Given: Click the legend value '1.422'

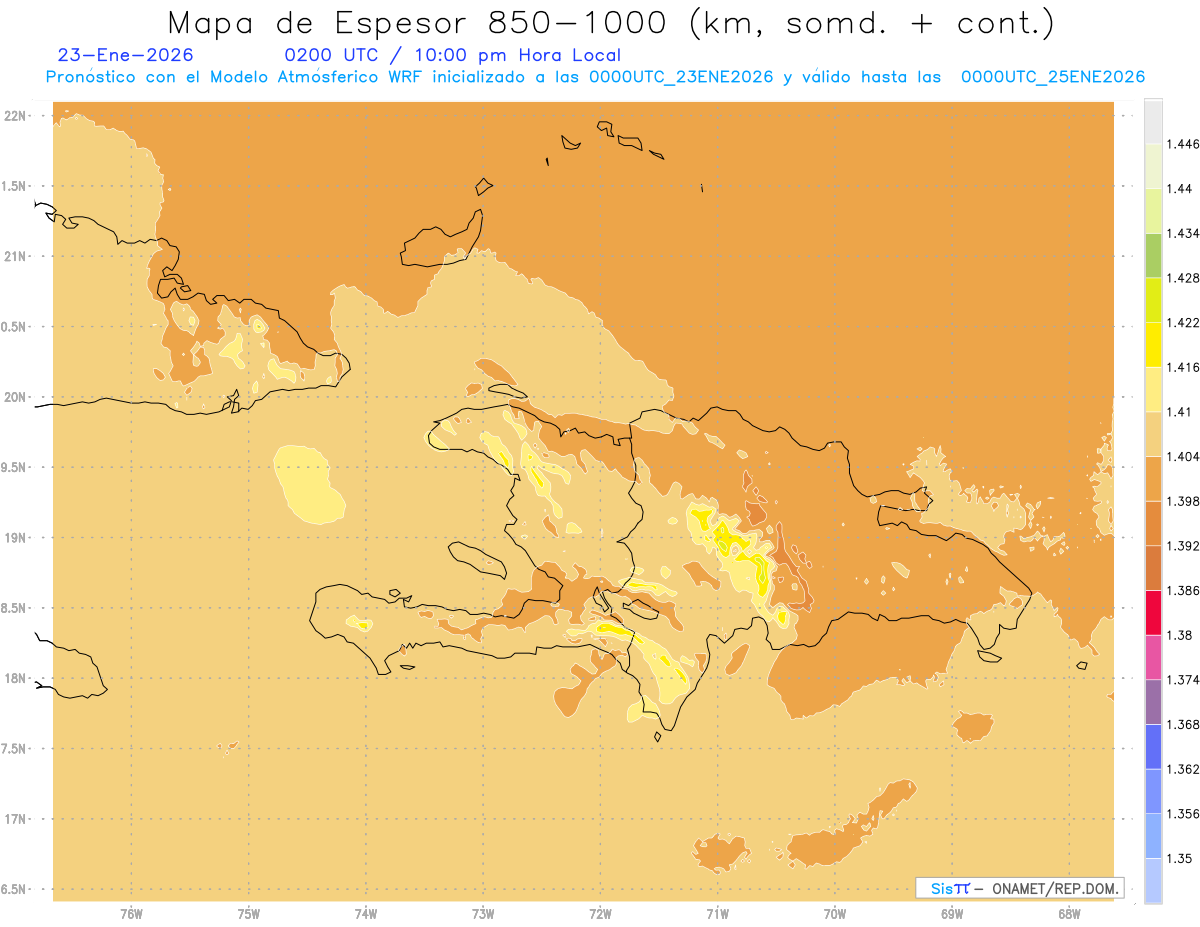Looking at the screenshot, I should click(x=1185, y=322).
